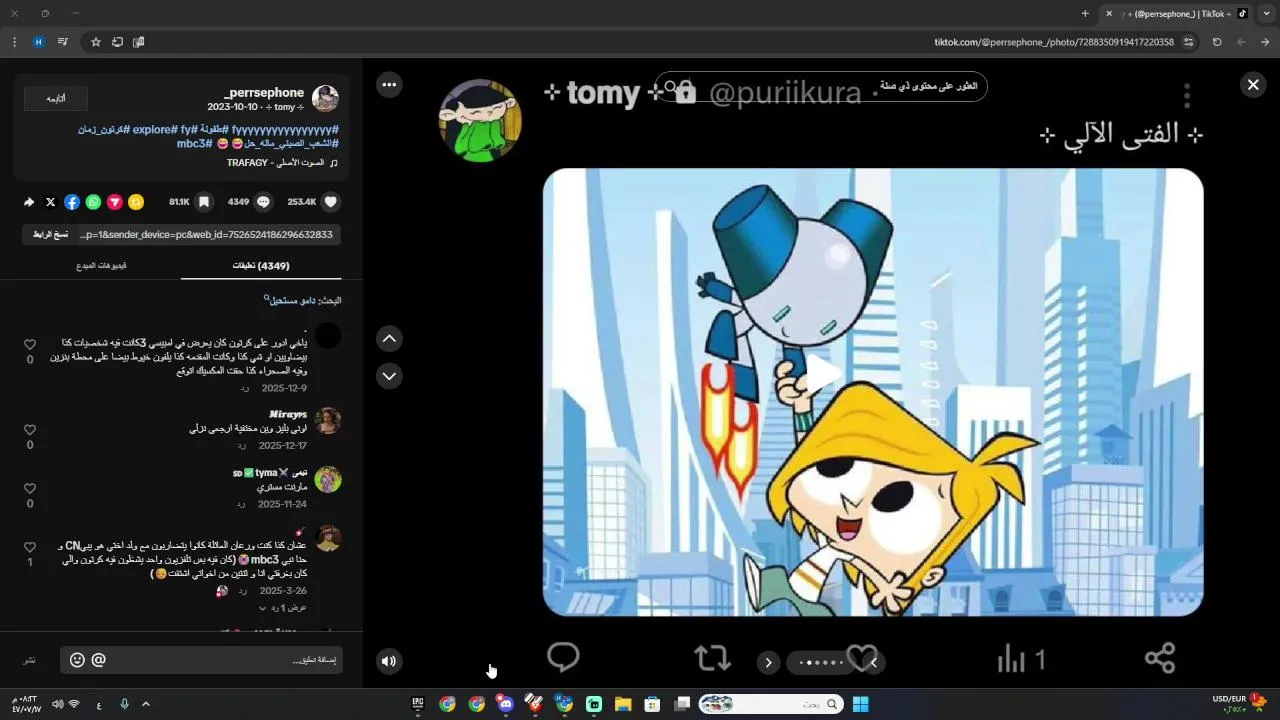The height and width of the screenshot is (720, 1280).
Task: Open the three-dot more options menu
Action: pos(389,85)
